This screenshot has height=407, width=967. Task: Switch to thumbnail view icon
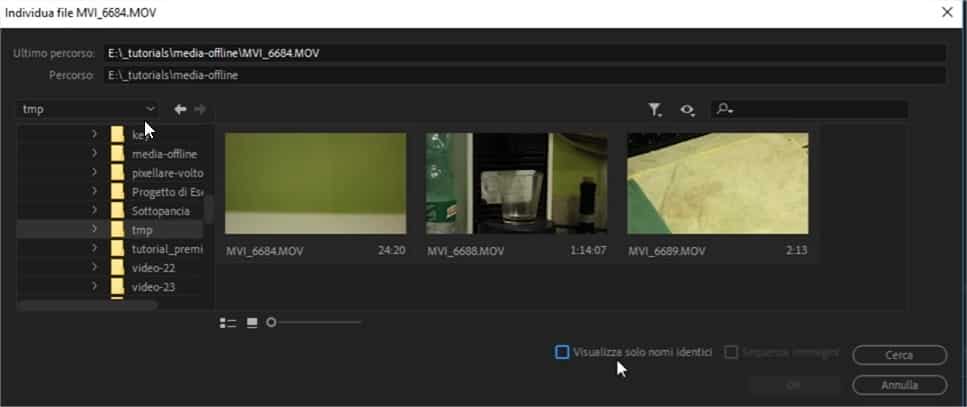252,322
